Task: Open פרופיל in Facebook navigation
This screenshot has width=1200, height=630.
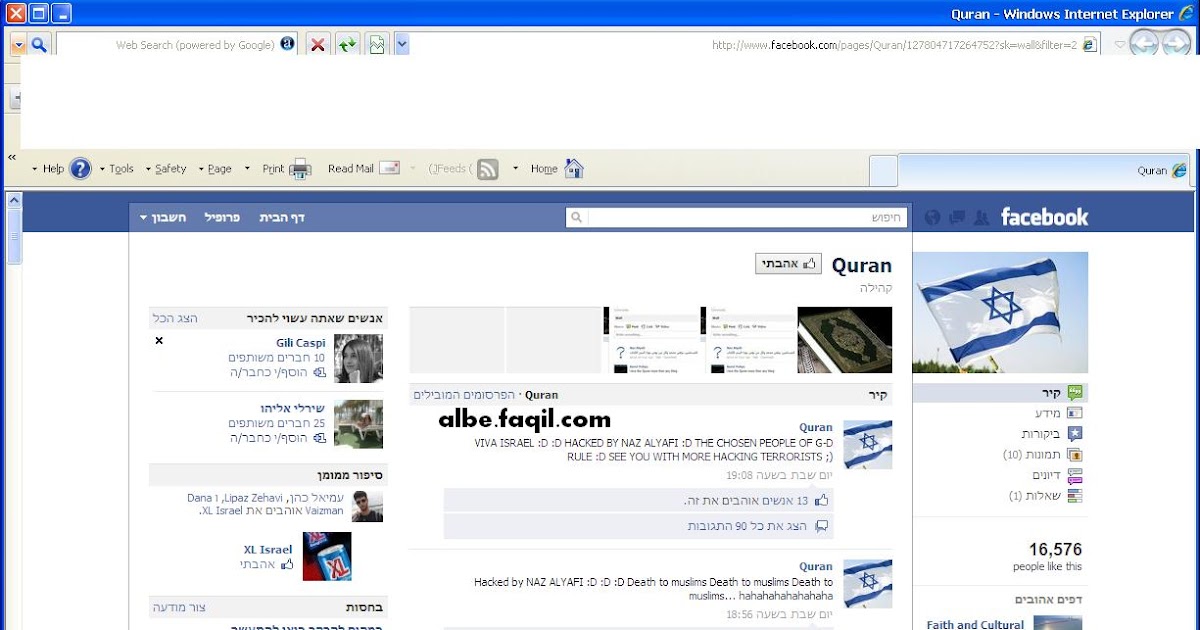Action: point(222,217)
